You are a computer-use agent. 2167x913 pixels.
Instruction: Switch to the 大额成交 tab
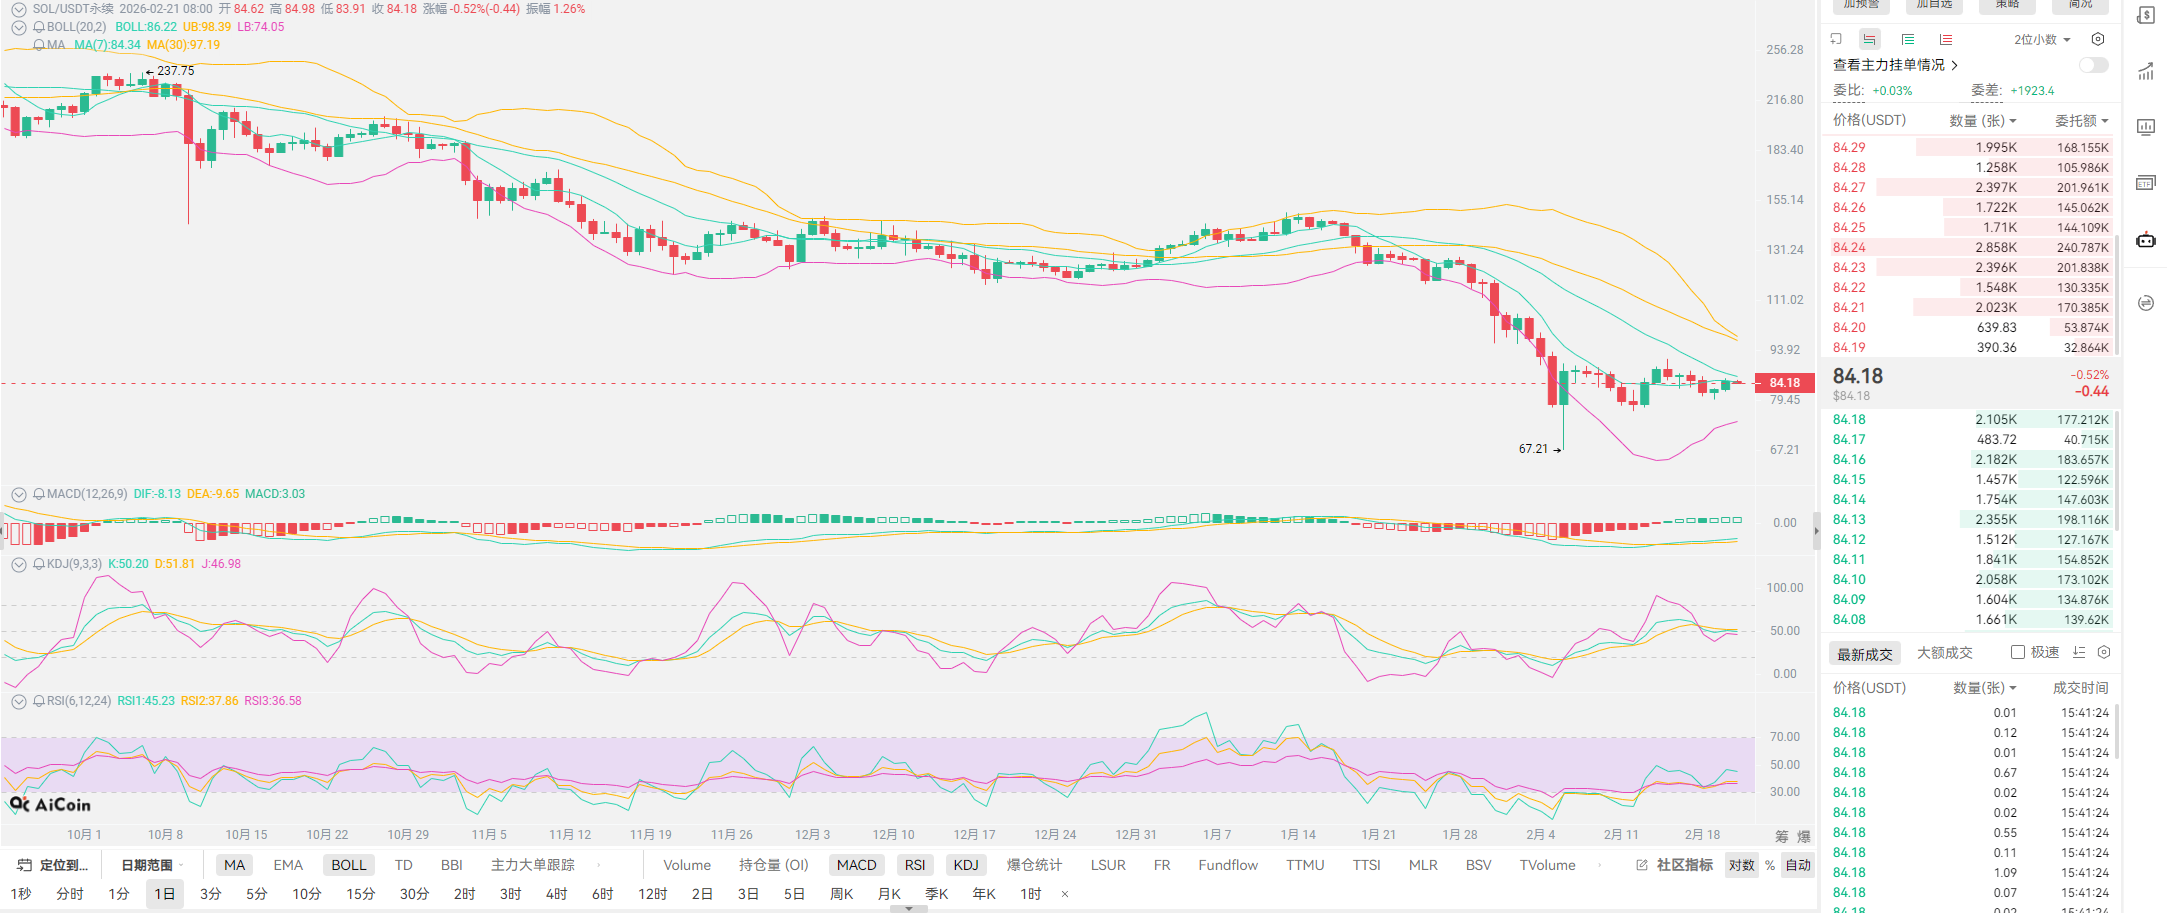pyautogui.click(x=1944, y=653)
